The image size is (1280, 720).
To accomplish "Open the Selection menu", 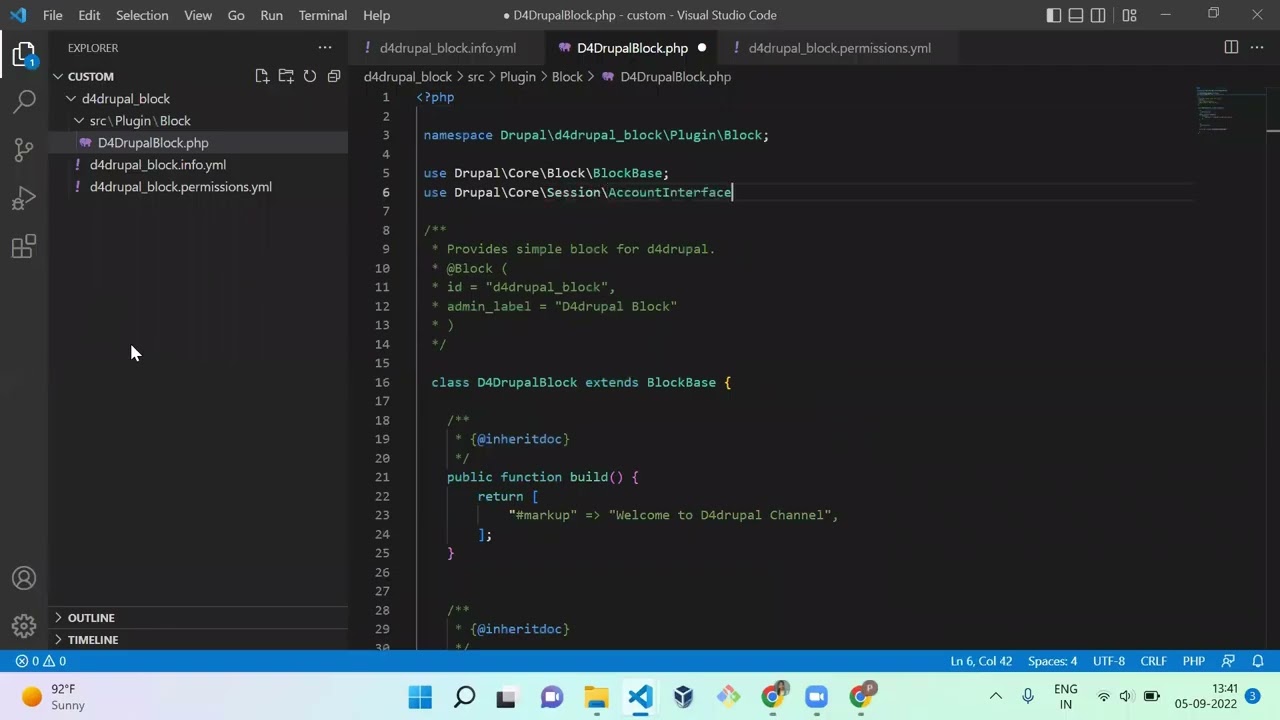I will point(142,15).
